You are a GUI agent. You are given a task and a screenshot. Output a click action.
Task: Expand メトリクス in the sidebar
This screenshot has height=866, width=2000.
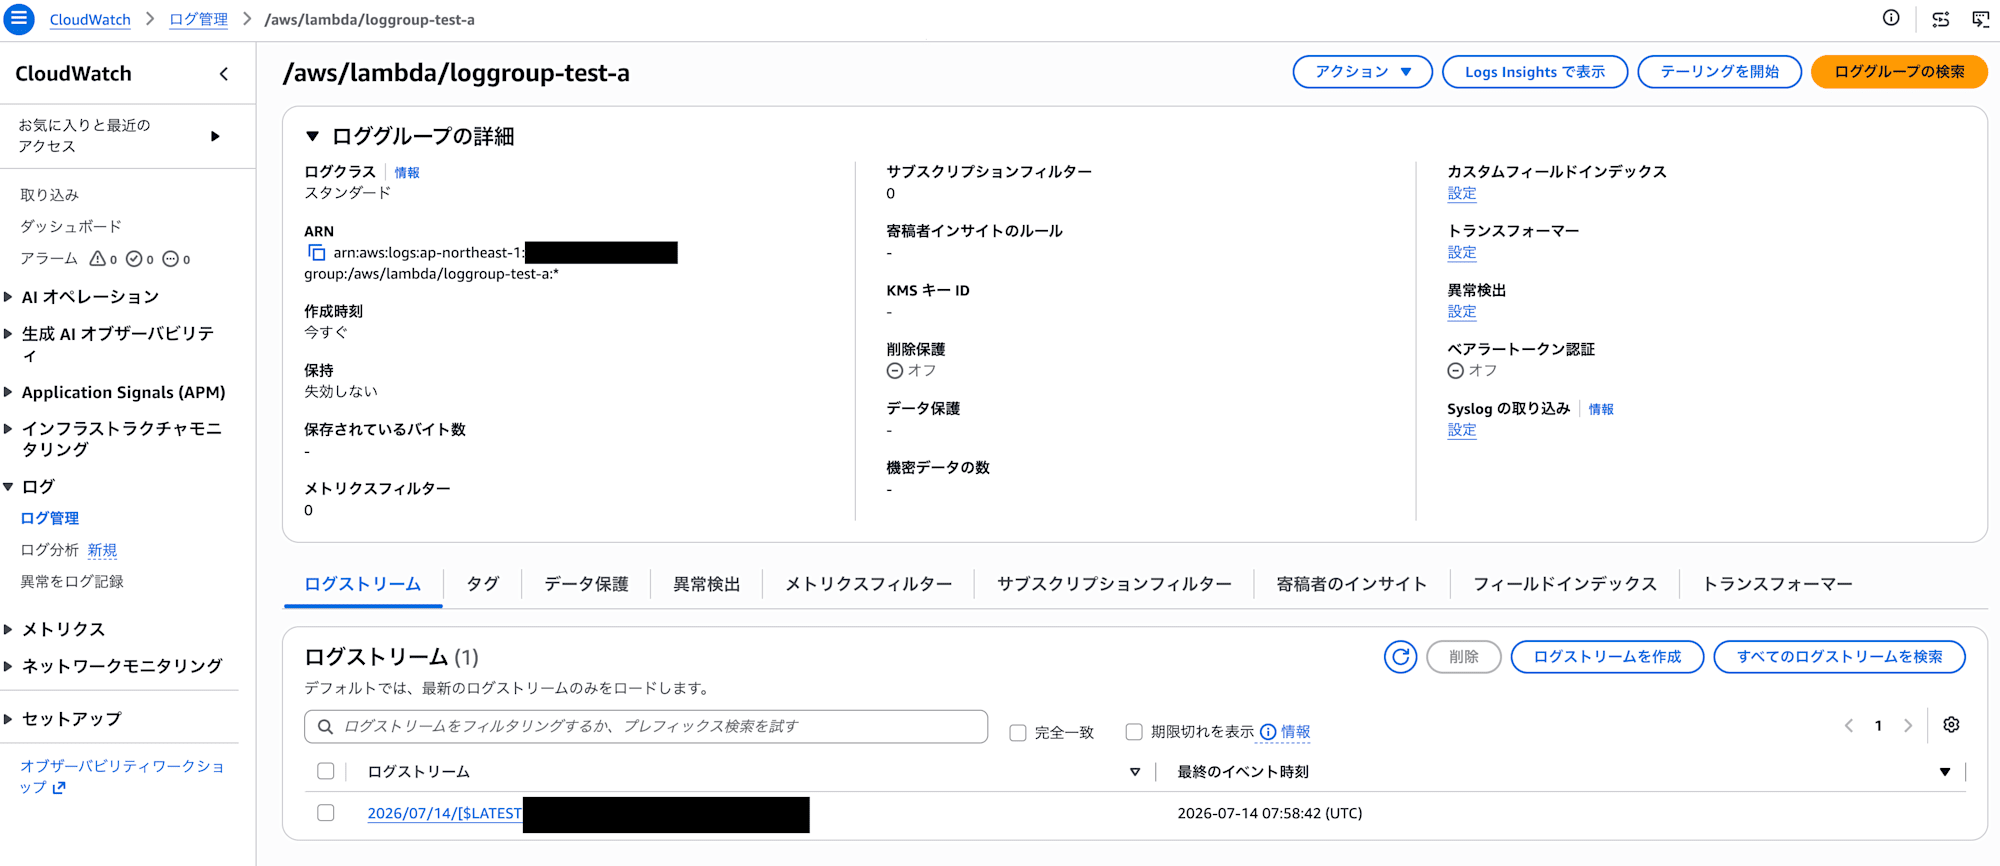pyautogui.click(x=8, y=630)
